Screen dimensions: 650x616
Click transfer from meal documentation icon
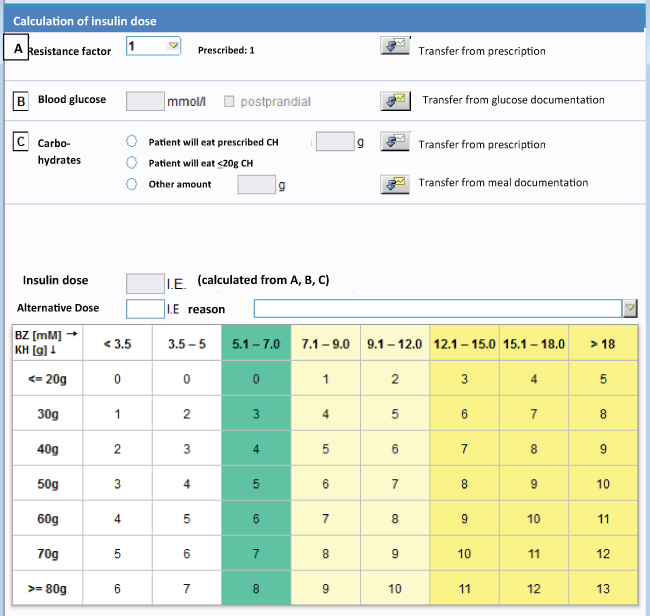click(395, 183)
